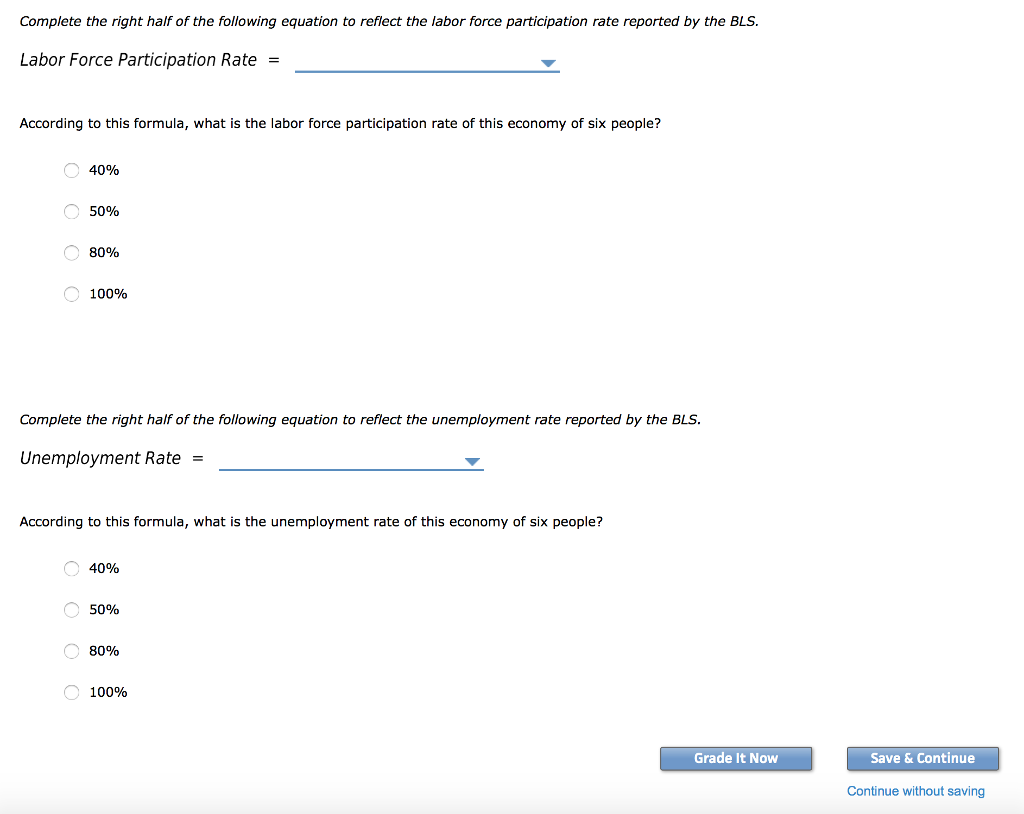This screenshot has height=814, width=1024.
Task: Click the Continue without saving link
Action: tap(915, 791)
